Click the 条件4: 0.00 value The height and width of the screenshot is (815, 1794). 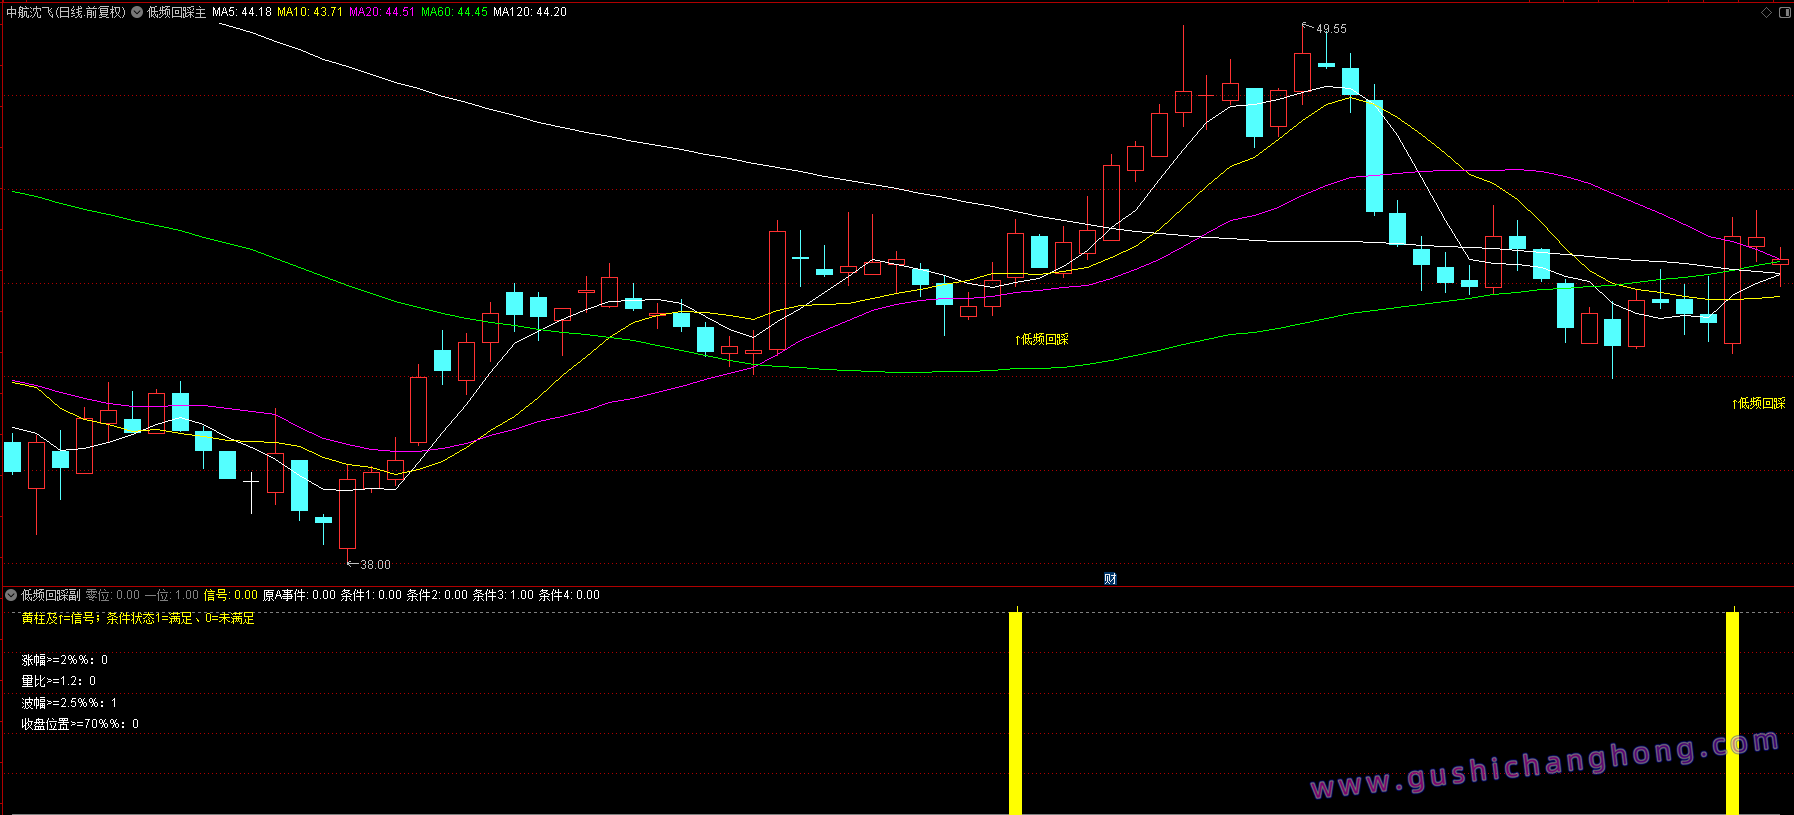click(x=569, y=595)
